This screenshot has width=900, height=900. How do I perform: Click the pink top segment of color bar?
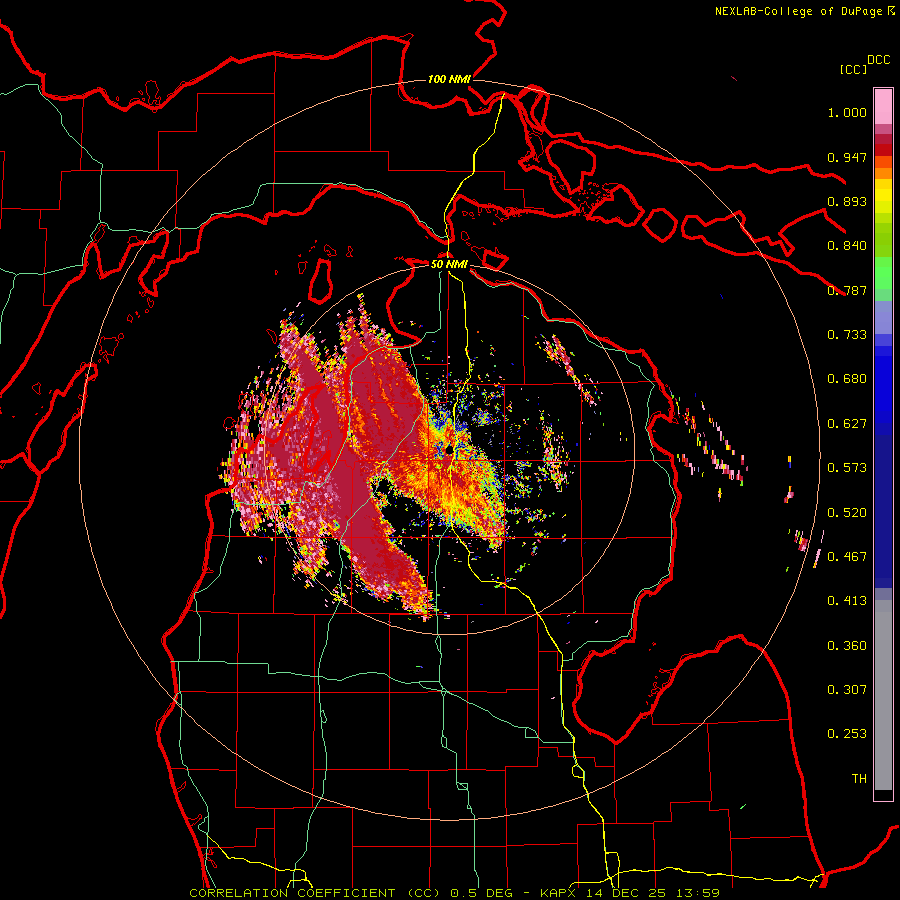[x=883, y=106]
